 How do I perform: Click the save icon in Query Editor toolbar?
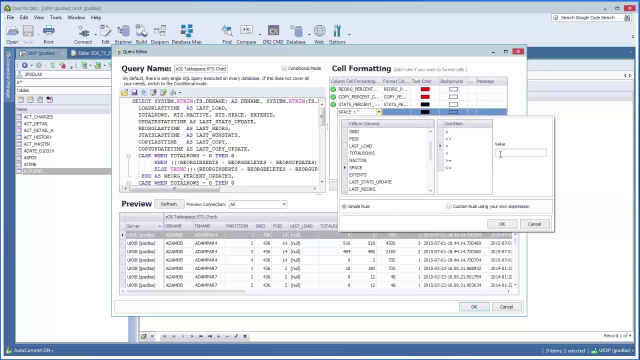pyautogui.click(x=134, y=93)
